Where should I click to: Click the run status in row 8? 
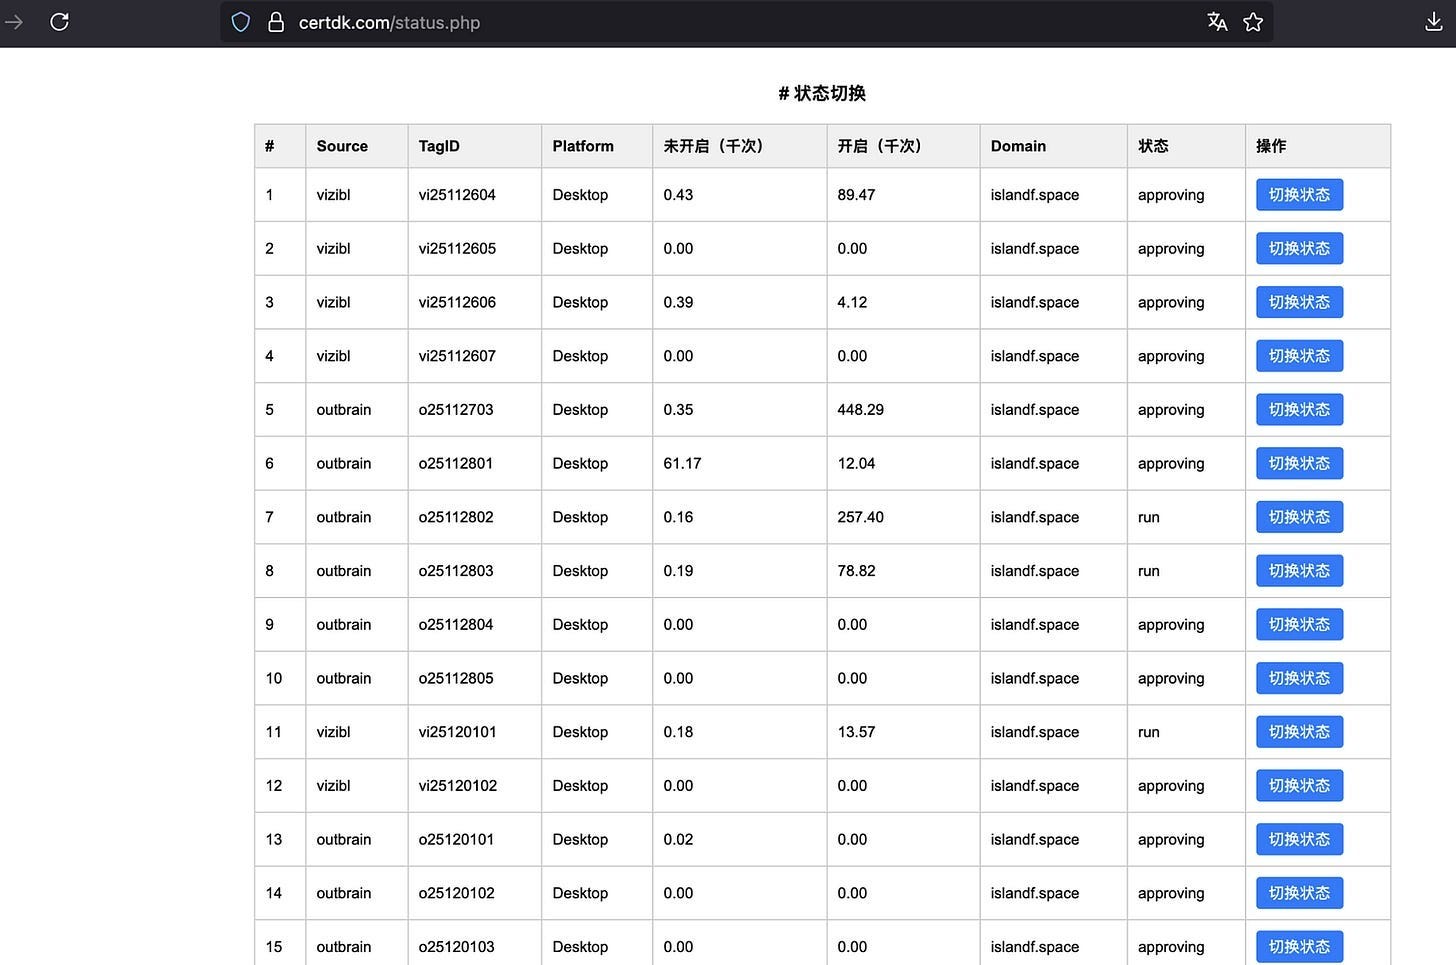[1148, 572]
